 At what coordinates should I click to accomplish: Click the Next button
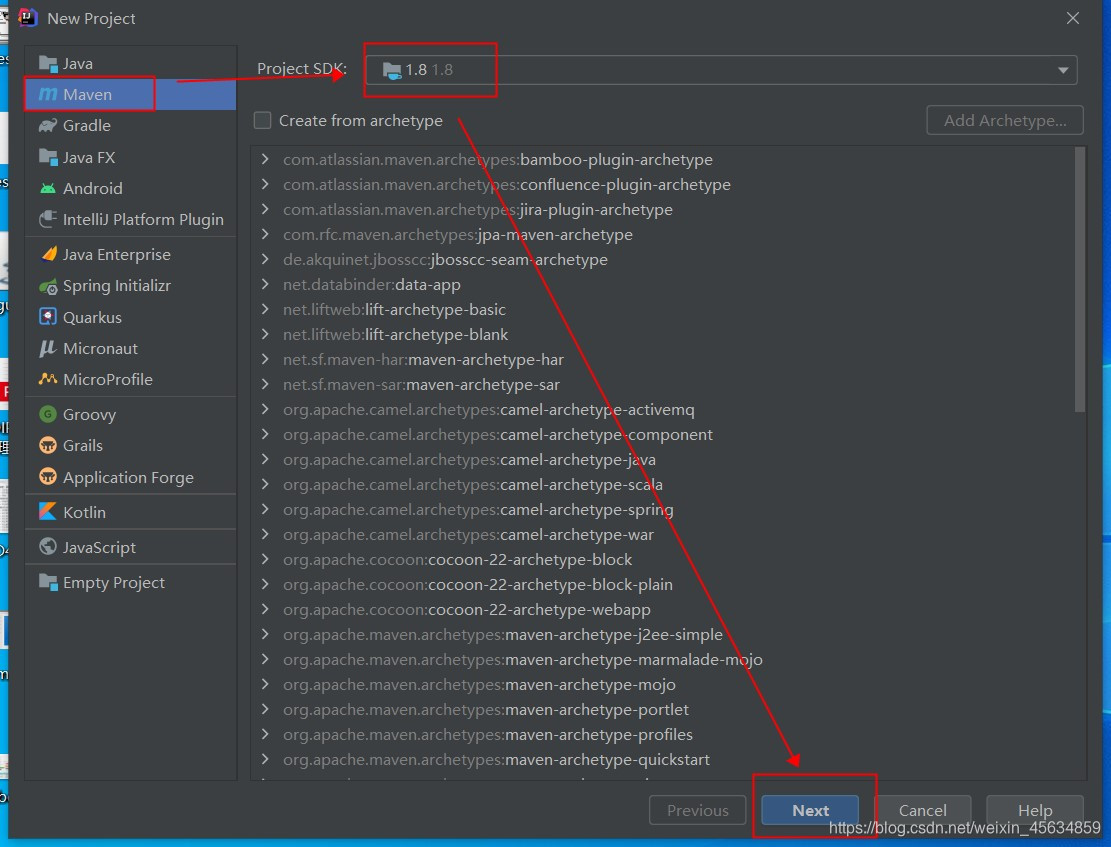pos(810,810)
